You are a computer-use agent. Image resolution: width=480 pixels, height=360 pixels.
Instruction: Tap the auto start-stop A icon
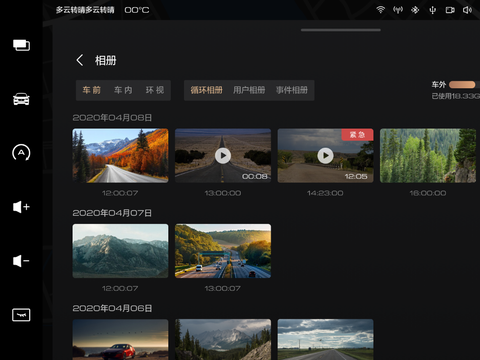[21, 153]
